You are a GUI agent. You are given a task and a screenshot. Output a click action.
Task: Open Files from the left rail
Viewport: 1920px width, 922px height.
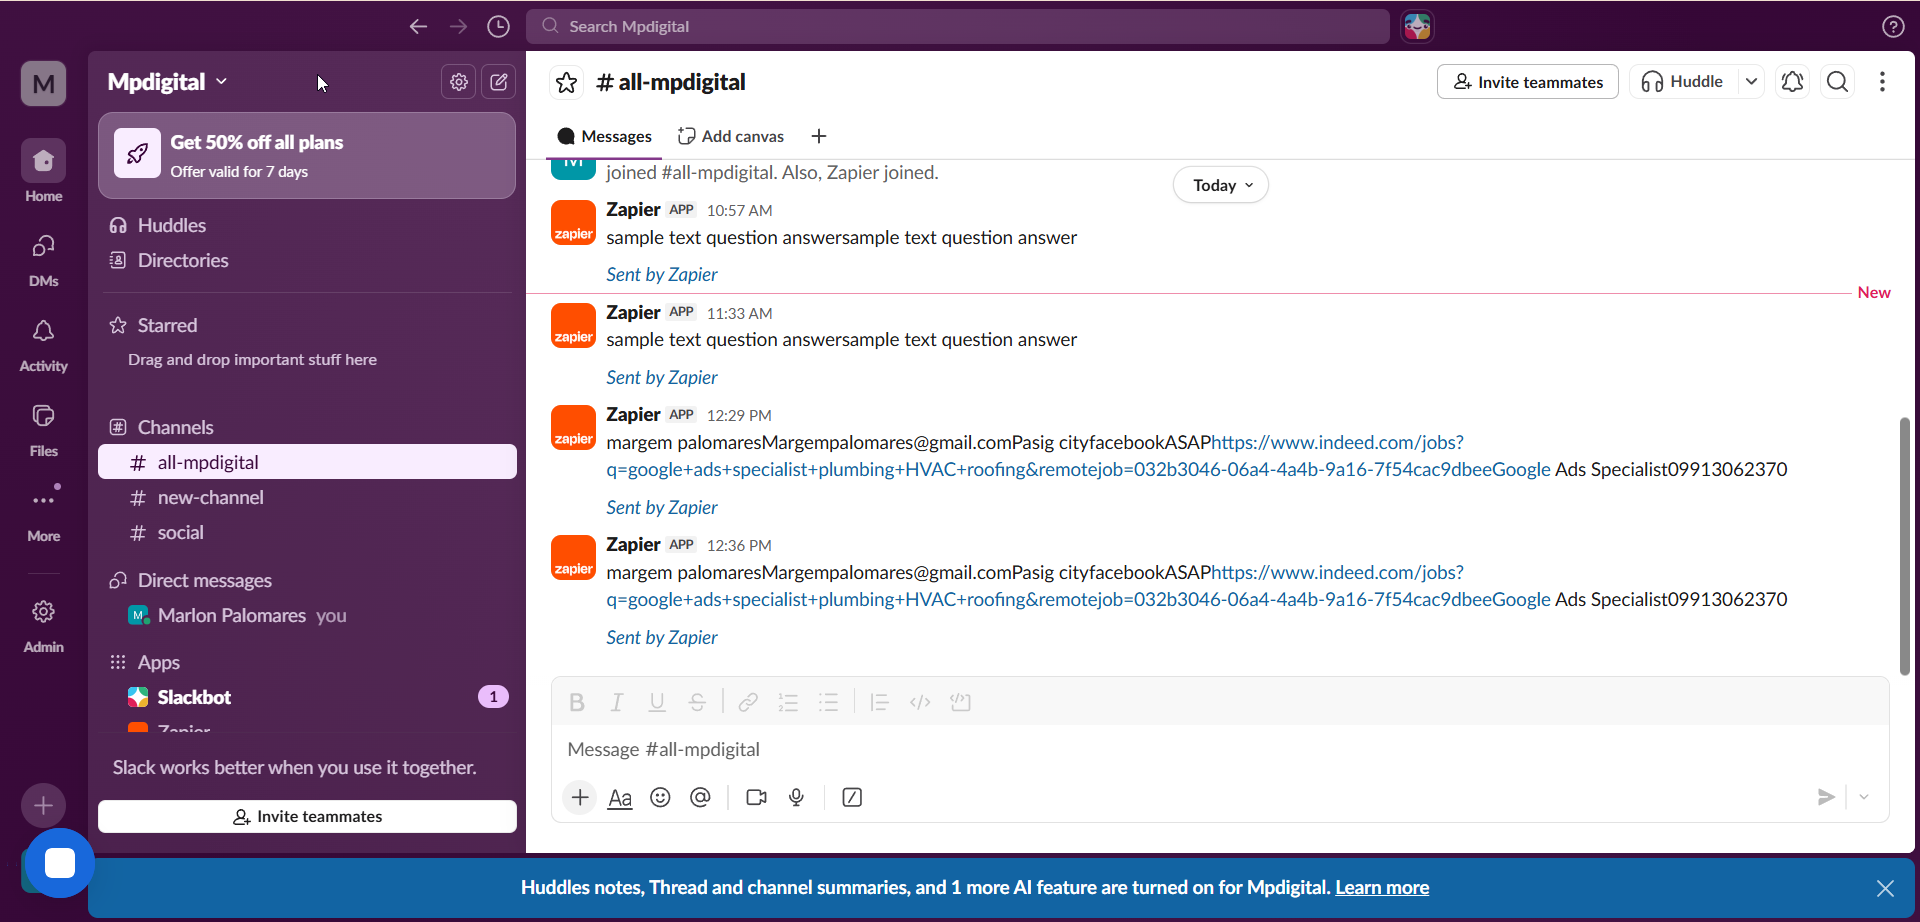click(42, 428)
